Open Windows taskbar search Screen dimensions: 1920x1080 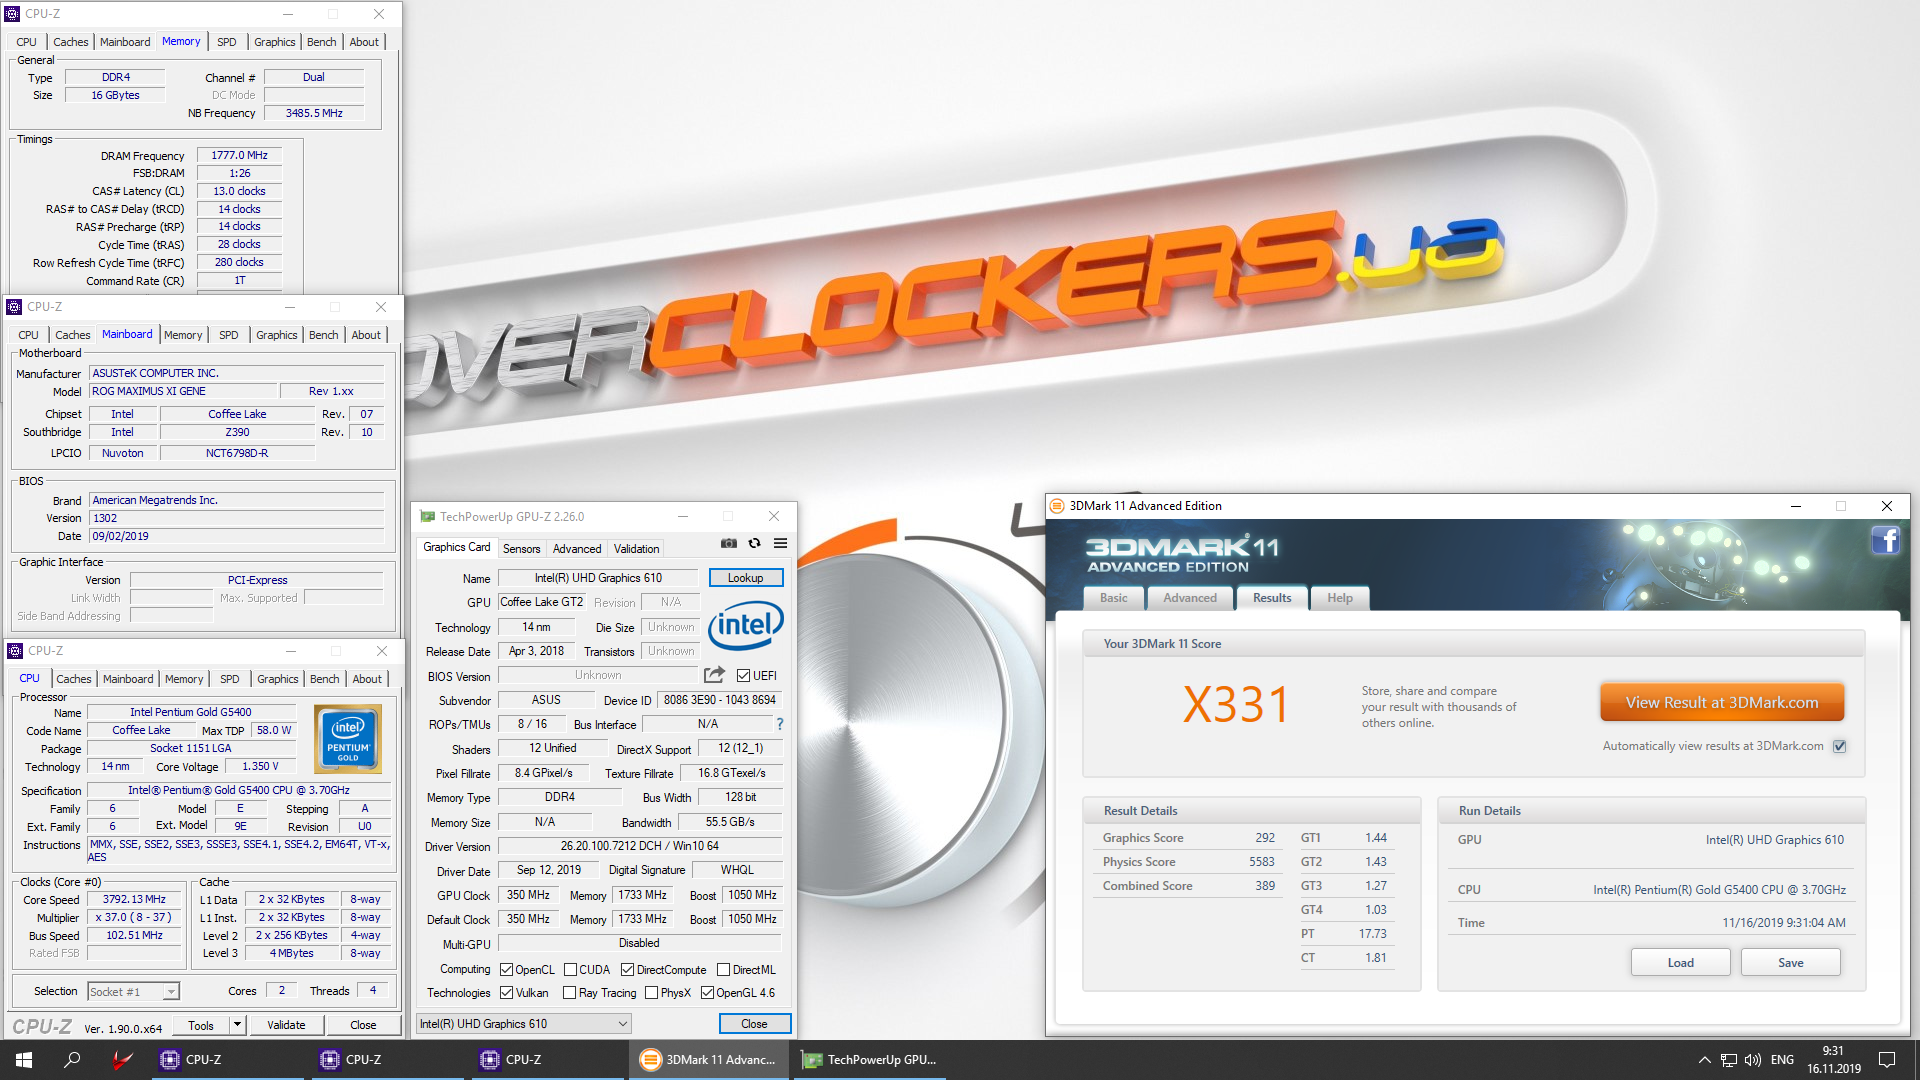click(72, 1060)
